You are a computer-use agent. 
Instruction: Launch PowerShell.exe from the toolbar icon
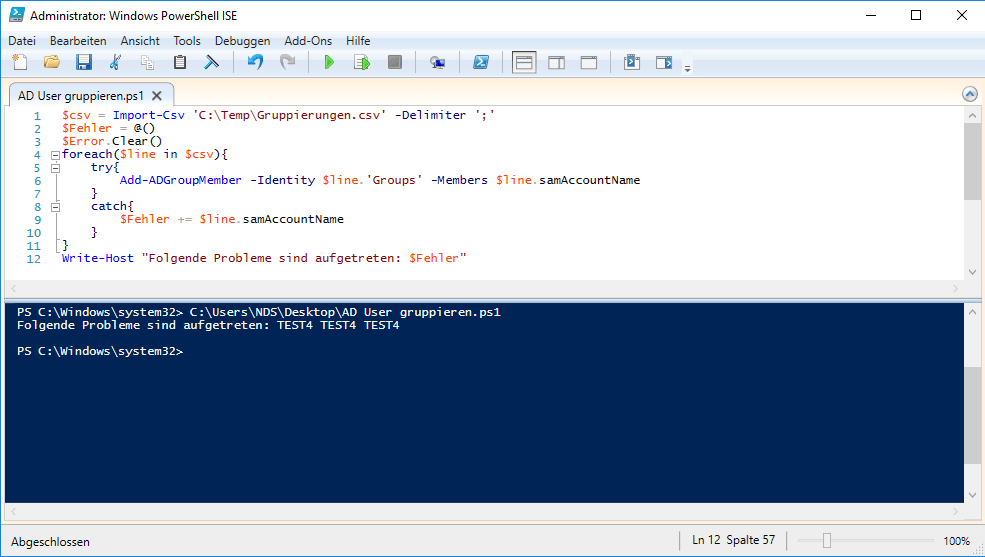481,63
